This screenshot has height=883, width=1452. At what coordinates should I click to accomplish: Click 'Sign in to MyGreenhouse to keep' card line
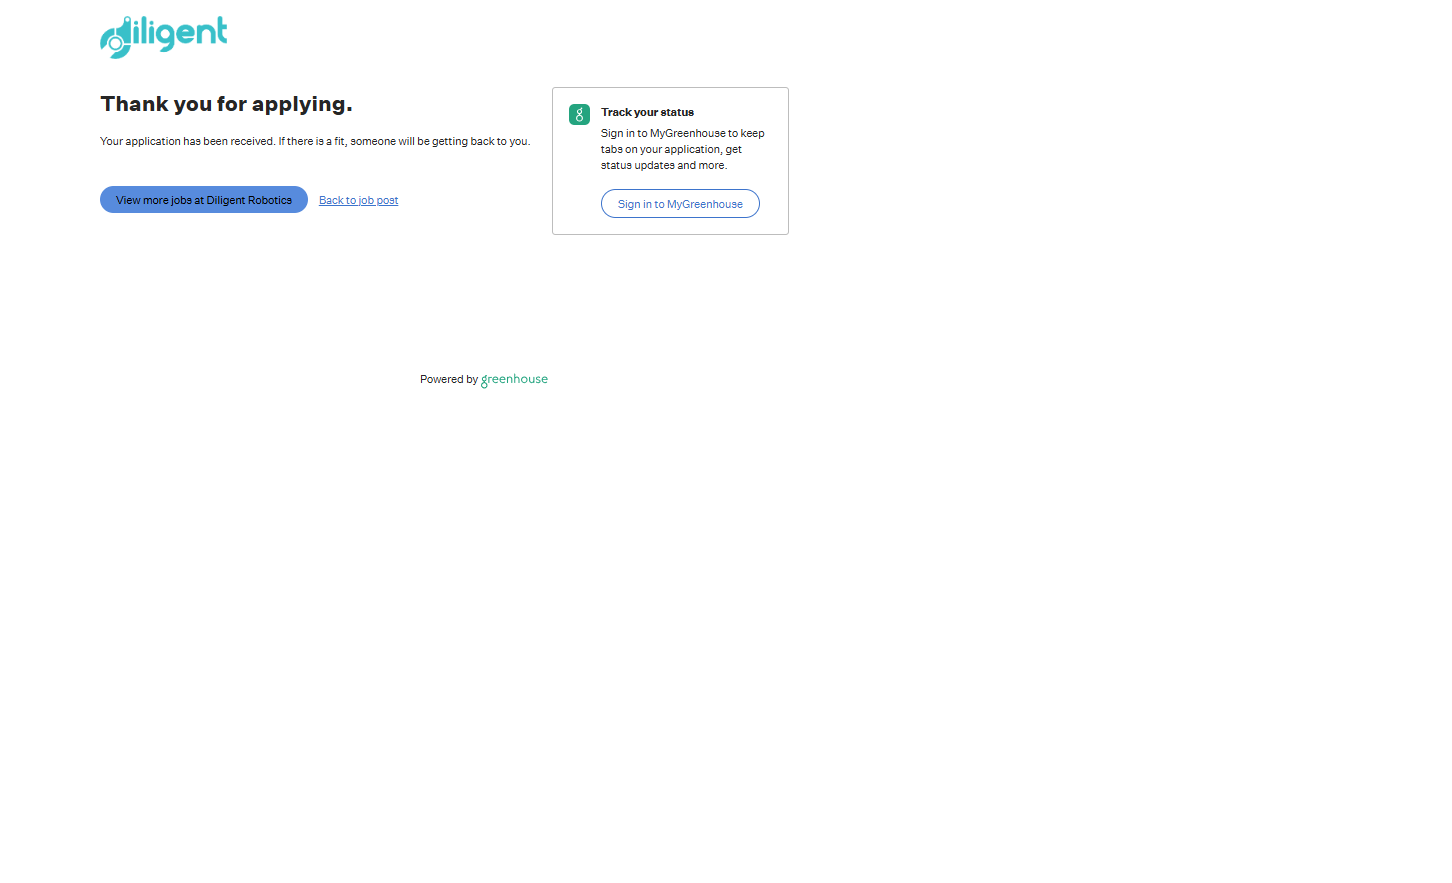pyautogui.click(x=682, y=134)
